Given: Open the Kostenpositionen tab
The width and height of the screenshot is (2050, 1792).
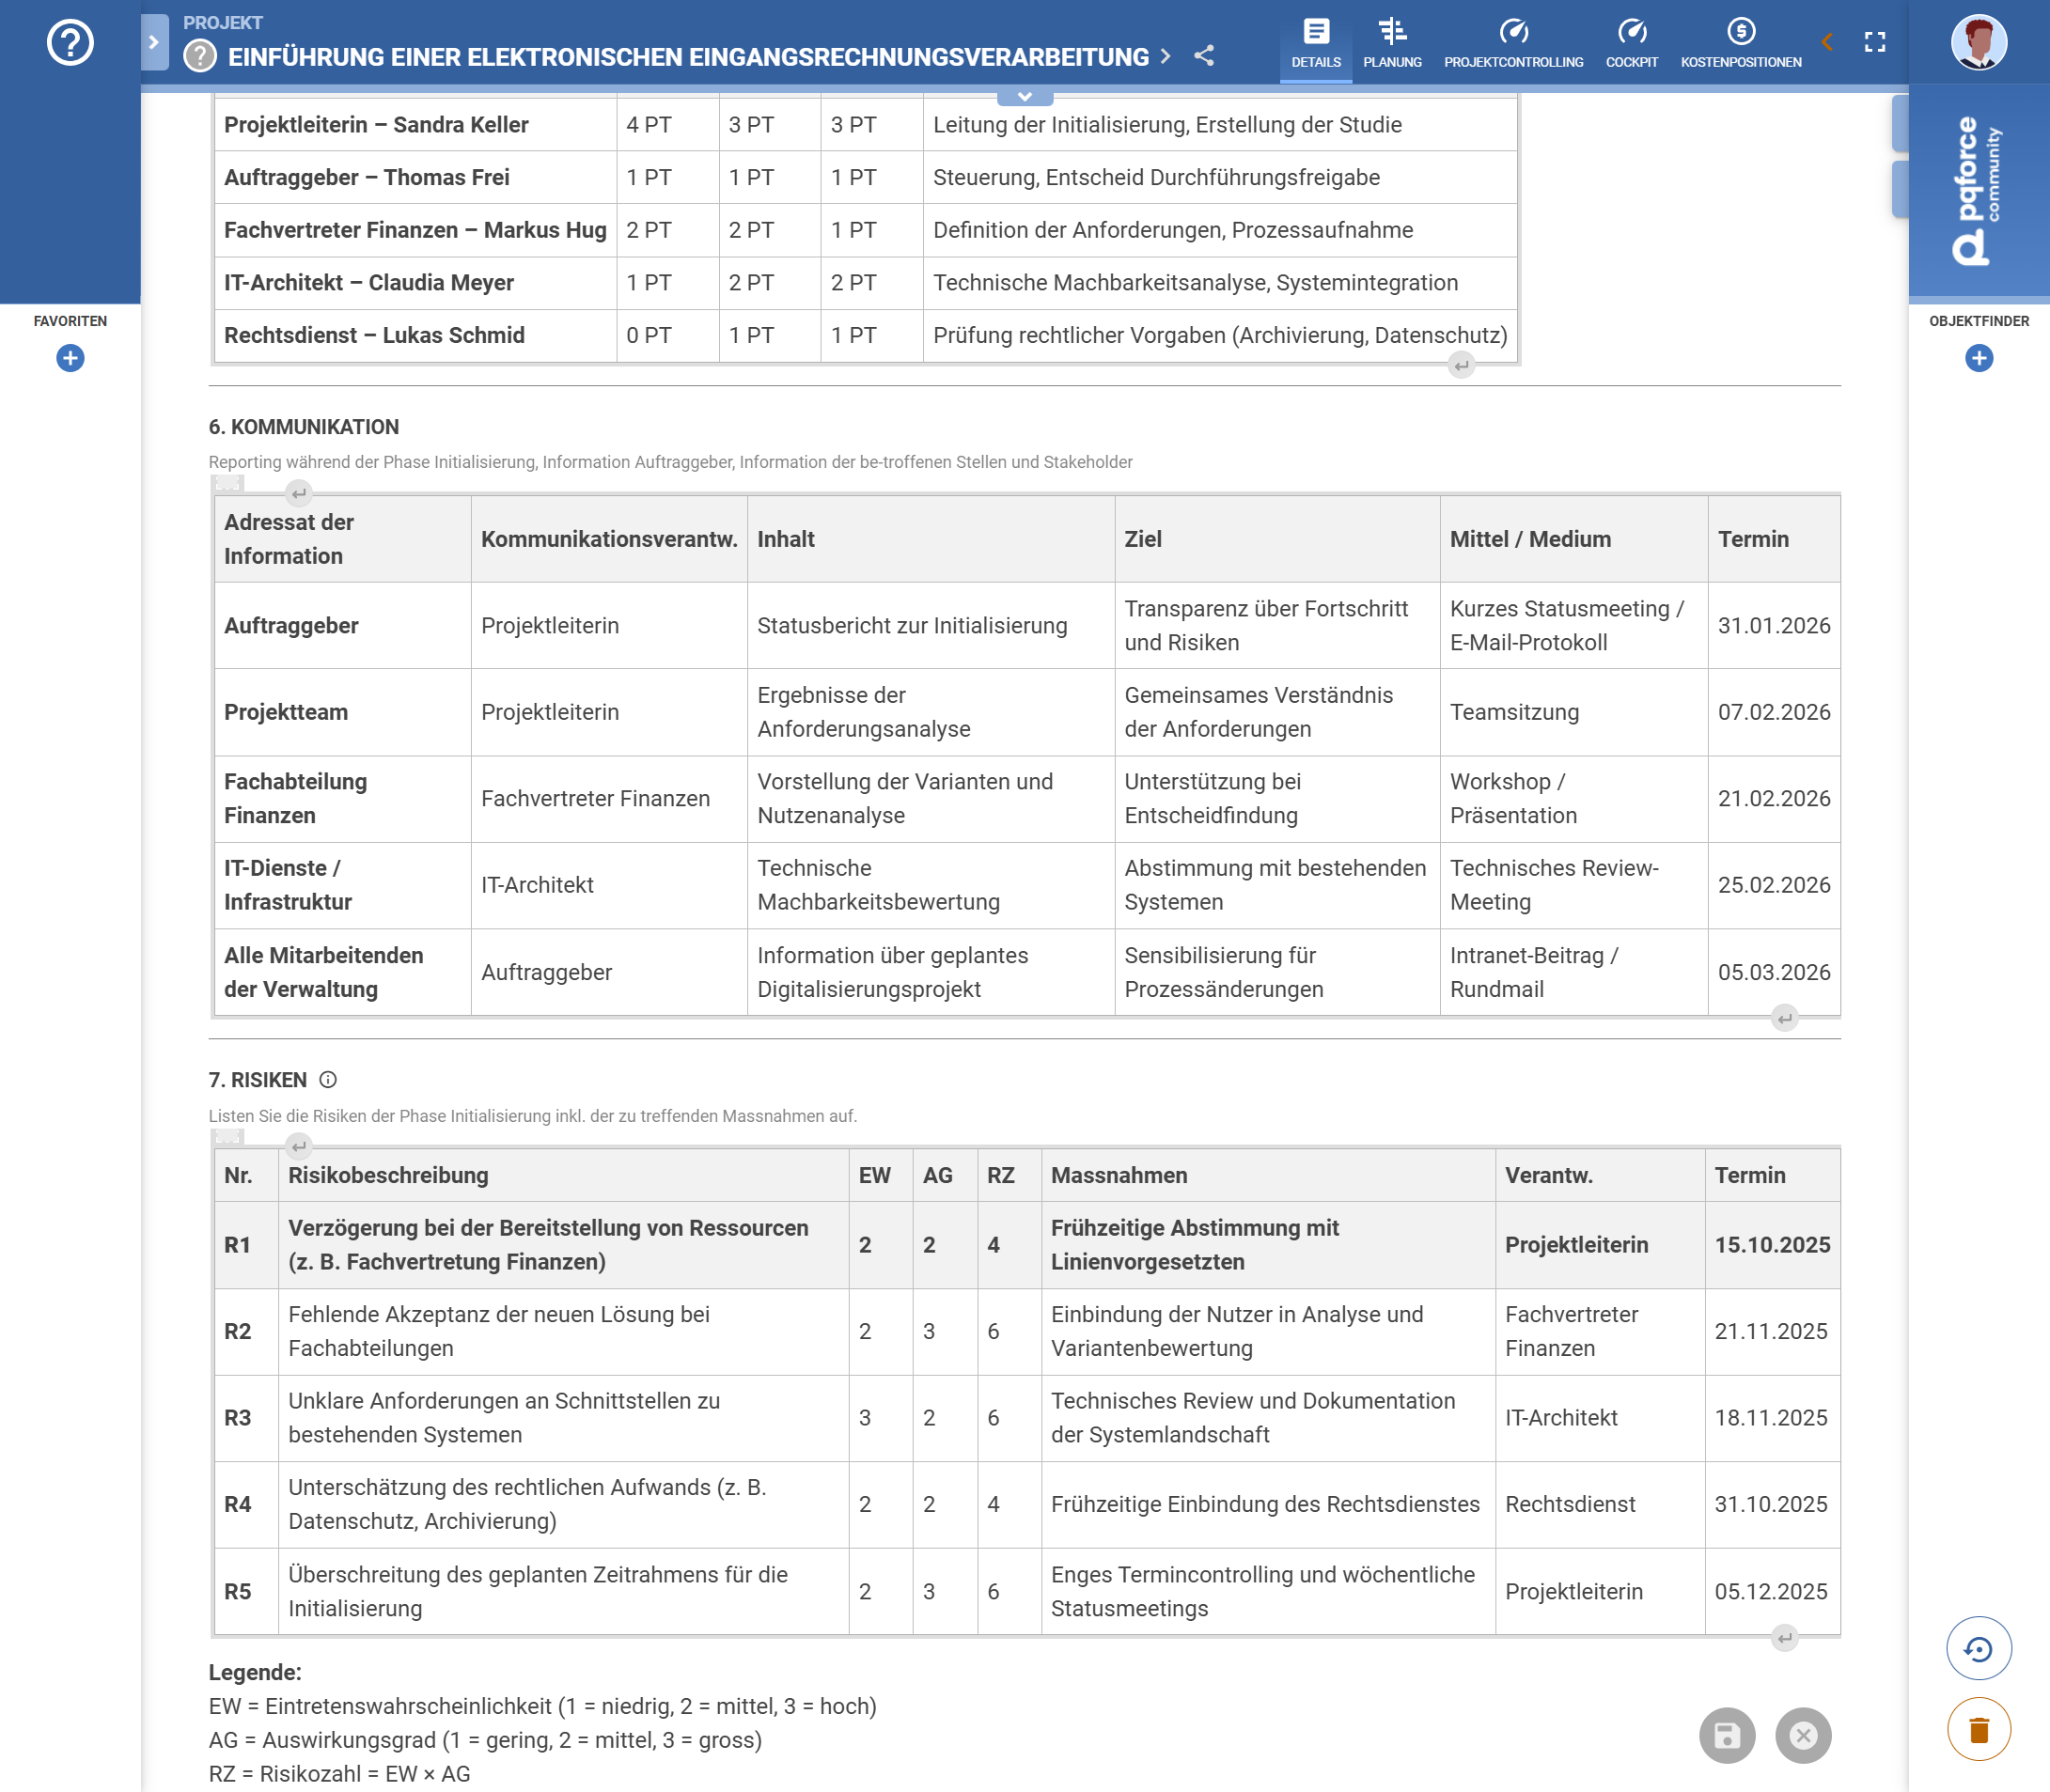Looking at the screenshot, I should pos(1741,43).
